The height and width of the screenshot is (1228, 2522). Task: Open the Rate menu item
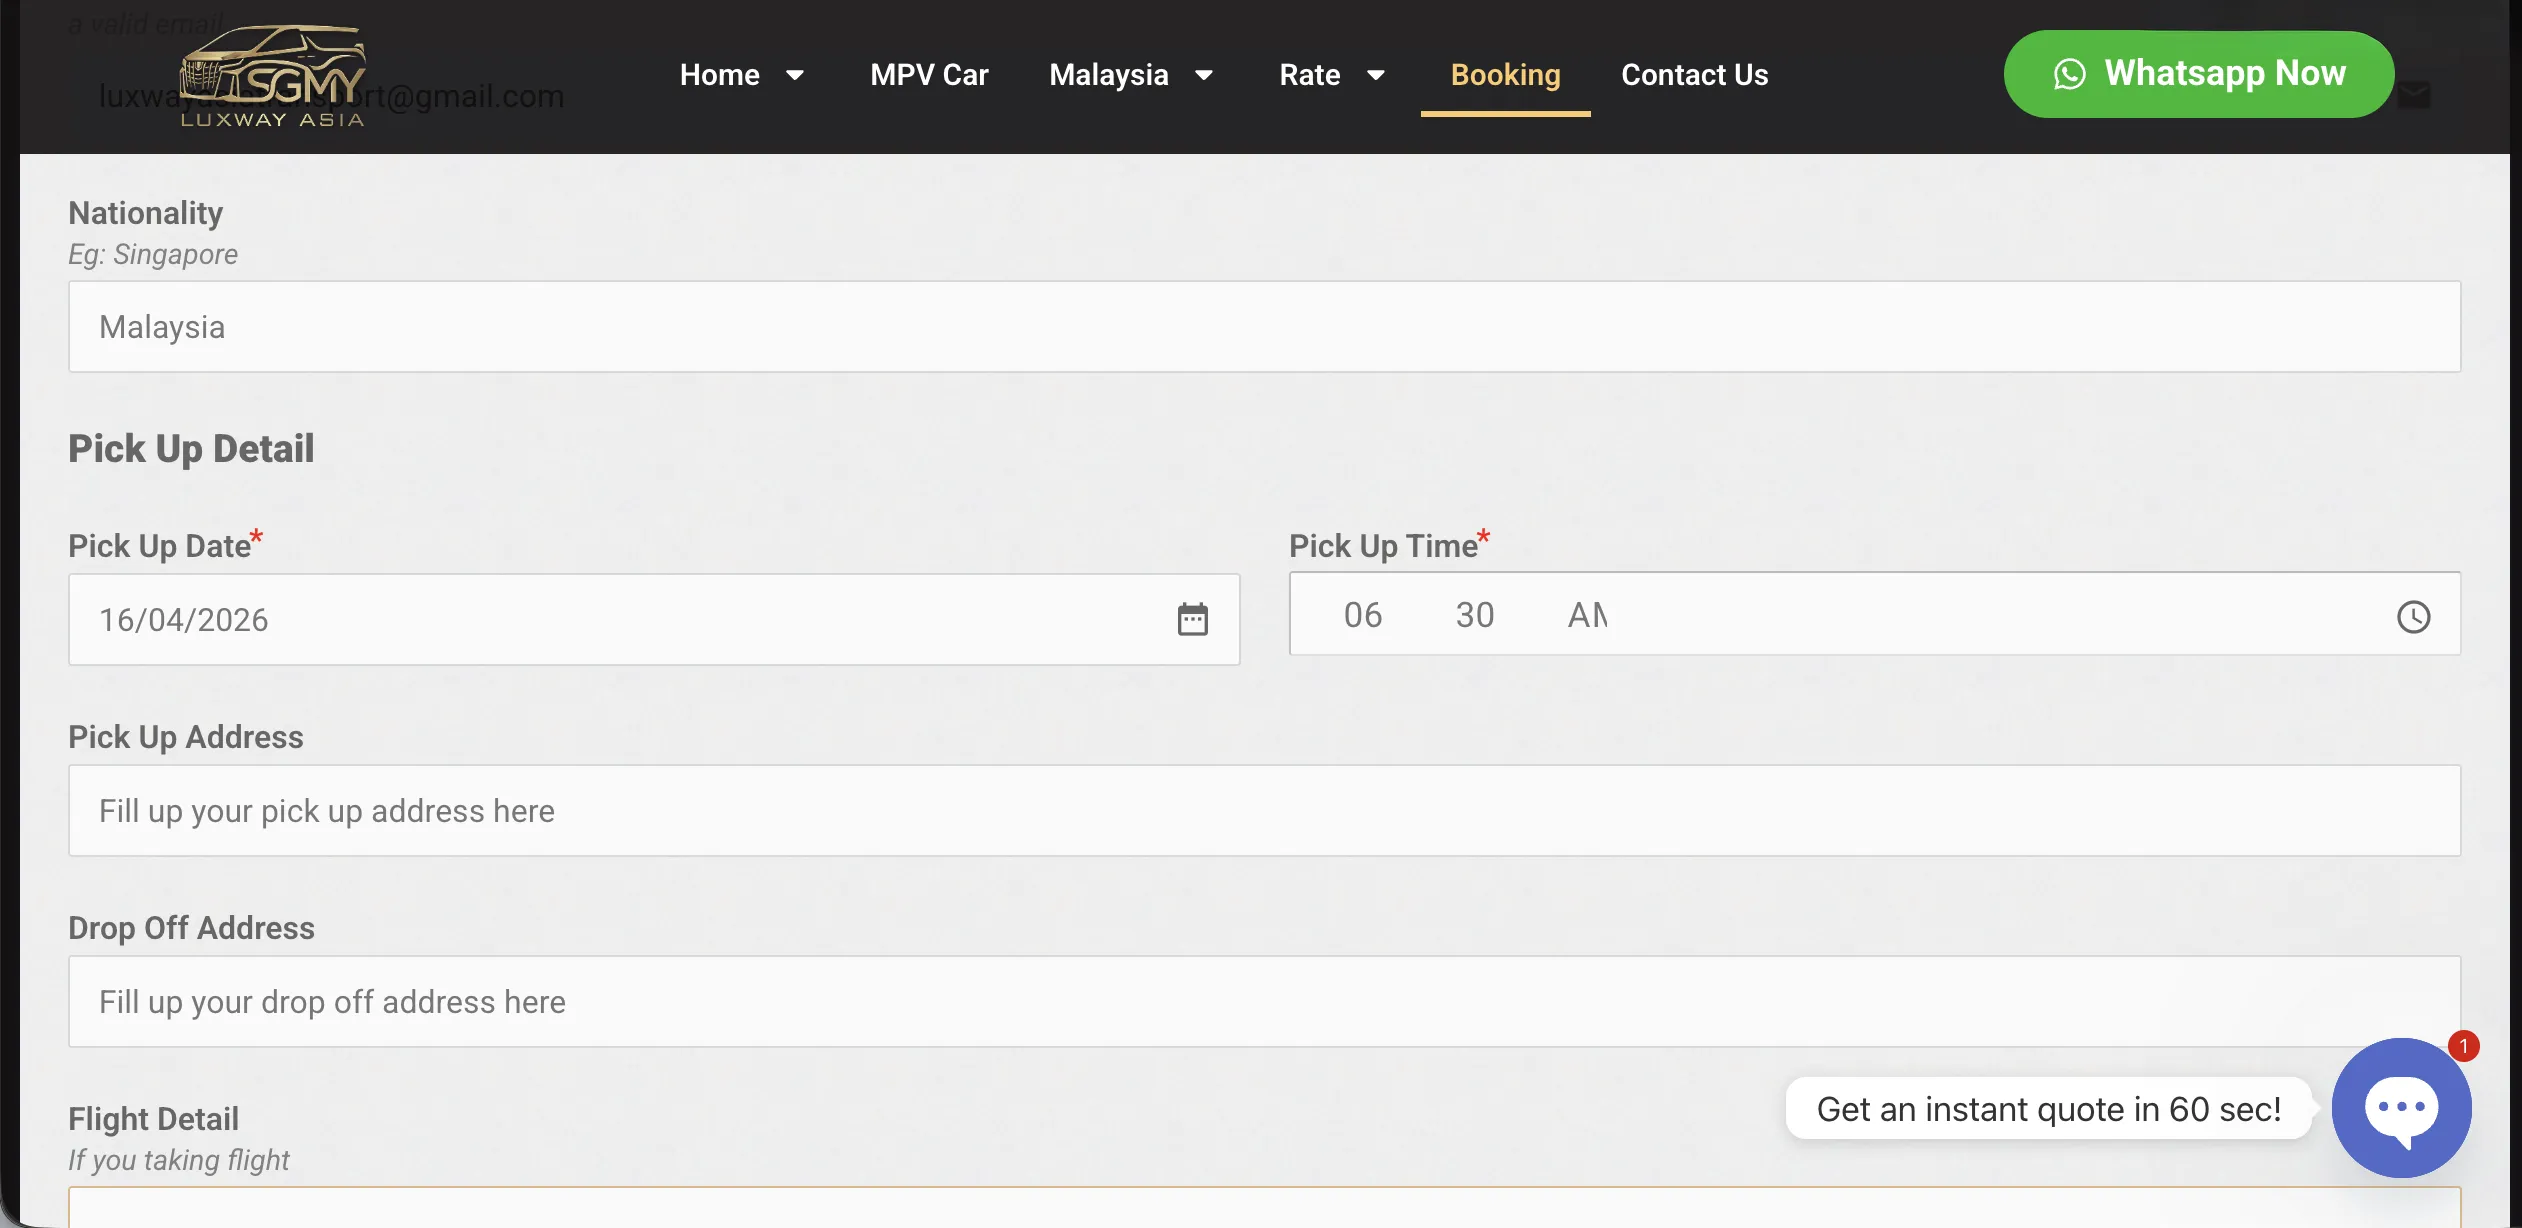1310,75
